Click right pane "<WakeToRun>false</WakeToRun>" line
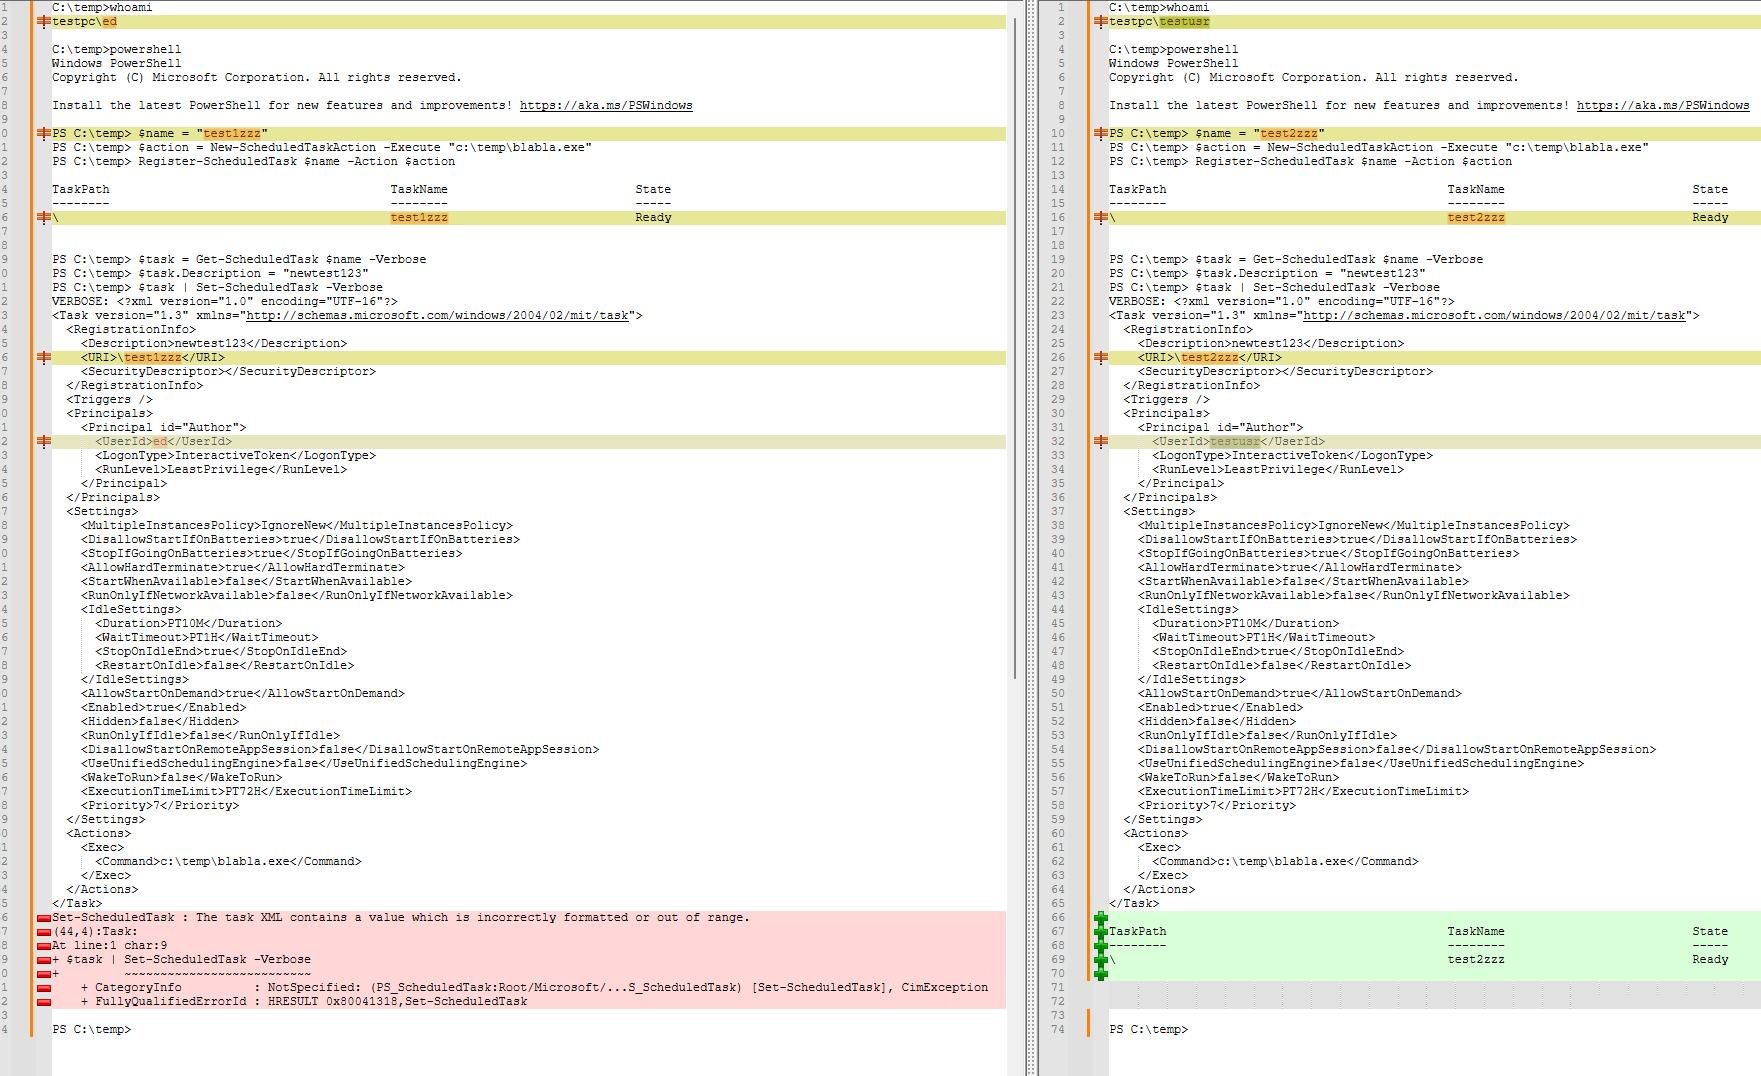 coord(1238,777)
